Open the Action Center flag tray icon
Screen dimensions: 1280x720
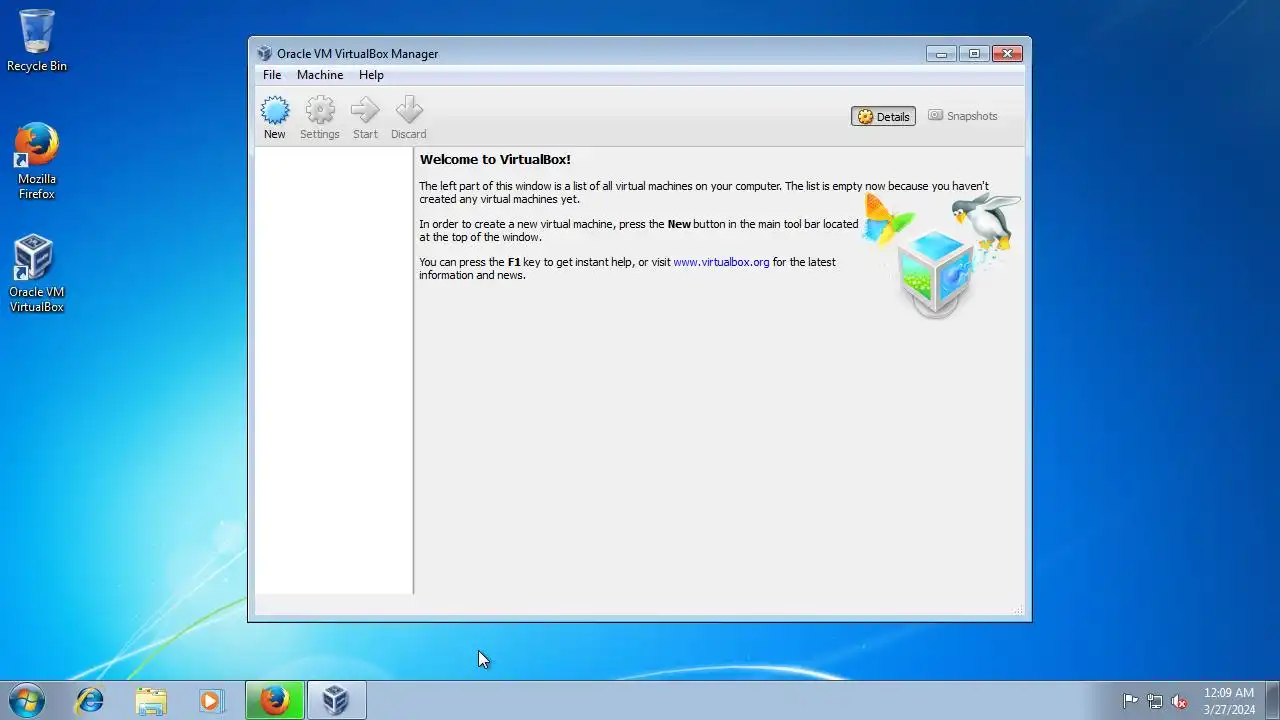click(x=1130, y=701)
